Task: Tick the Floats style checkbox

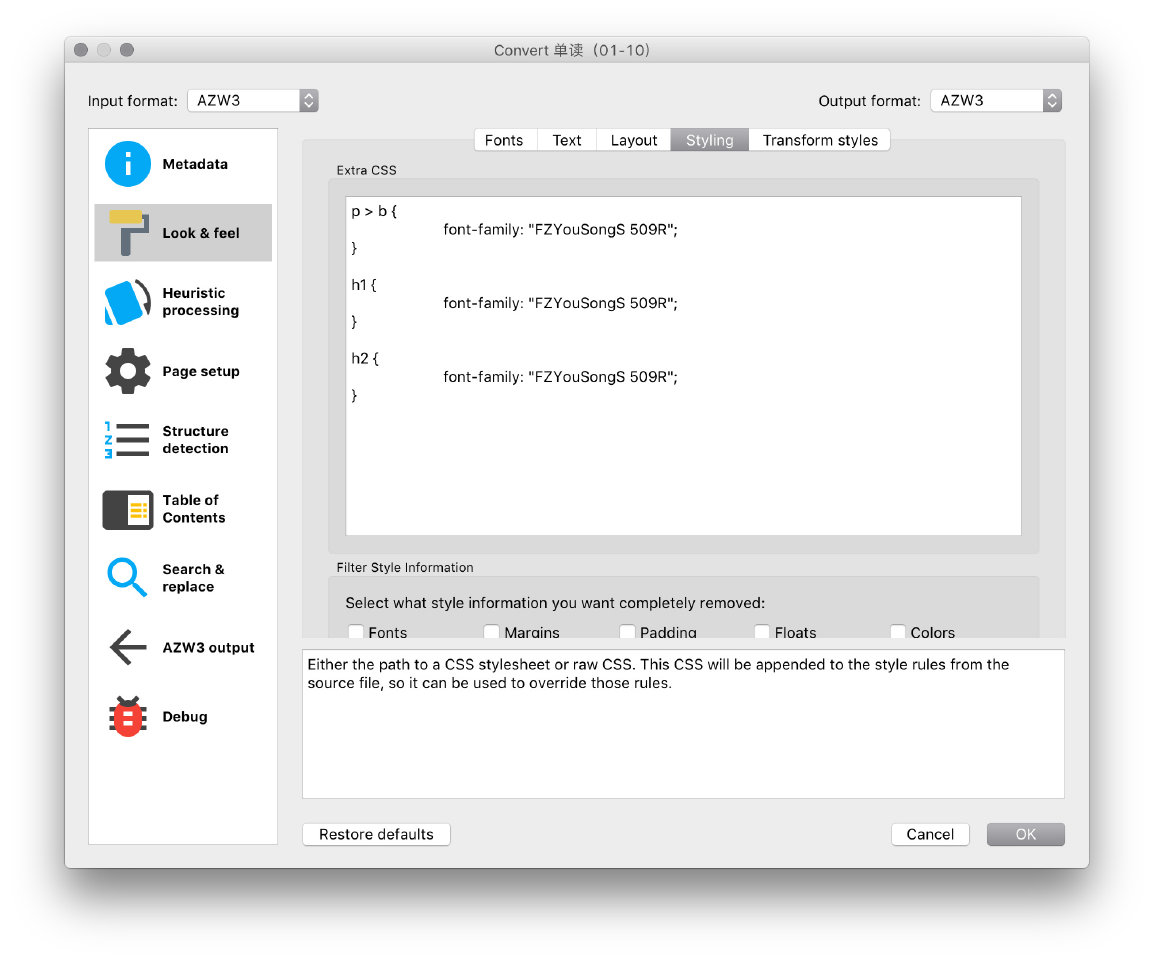Action: tap(762, 632)
